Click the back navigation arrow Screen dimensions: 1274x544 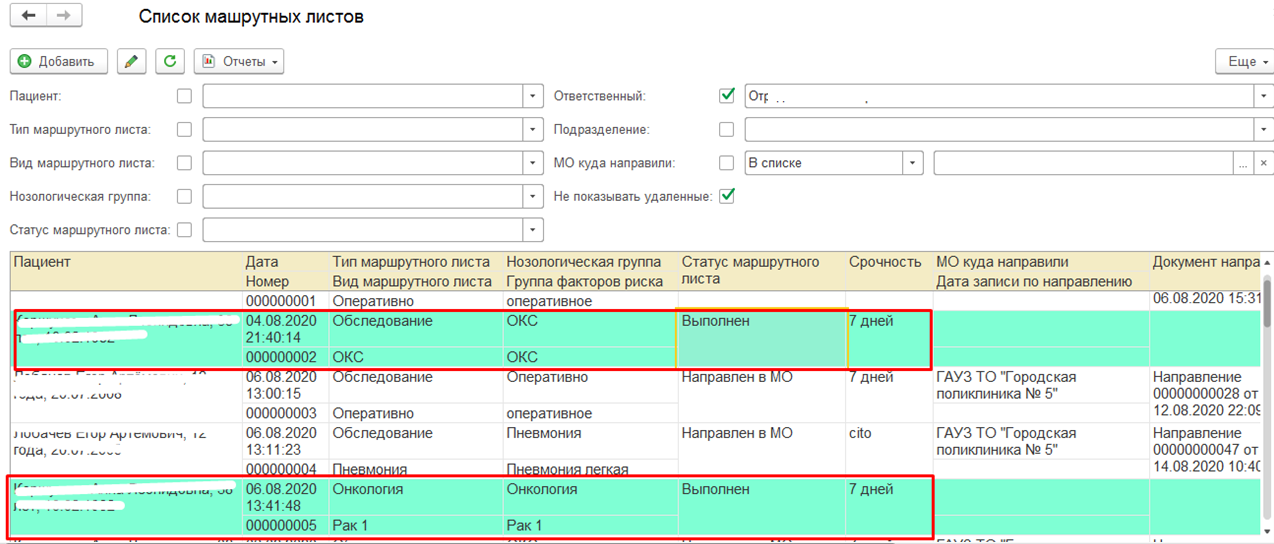coord(28,16)
